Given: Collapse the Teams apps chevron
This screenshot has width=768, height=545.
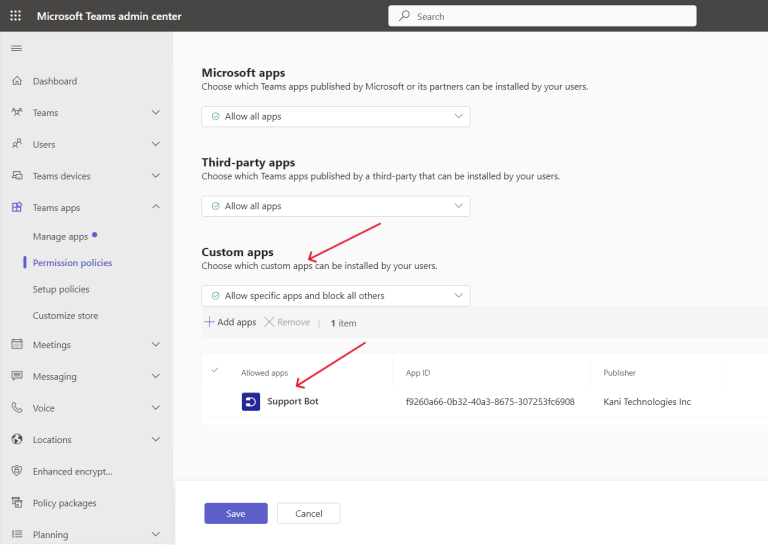Looking at the screenshot, I should coord(156,207).
